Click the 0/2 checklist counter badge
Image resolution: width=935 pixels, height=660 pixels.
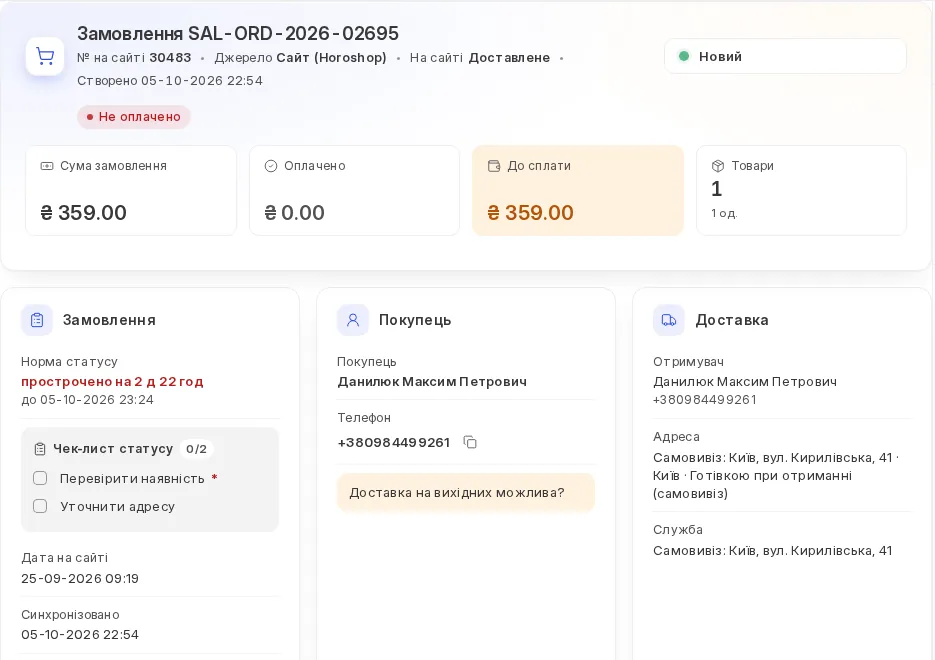[x=196, y=449]
